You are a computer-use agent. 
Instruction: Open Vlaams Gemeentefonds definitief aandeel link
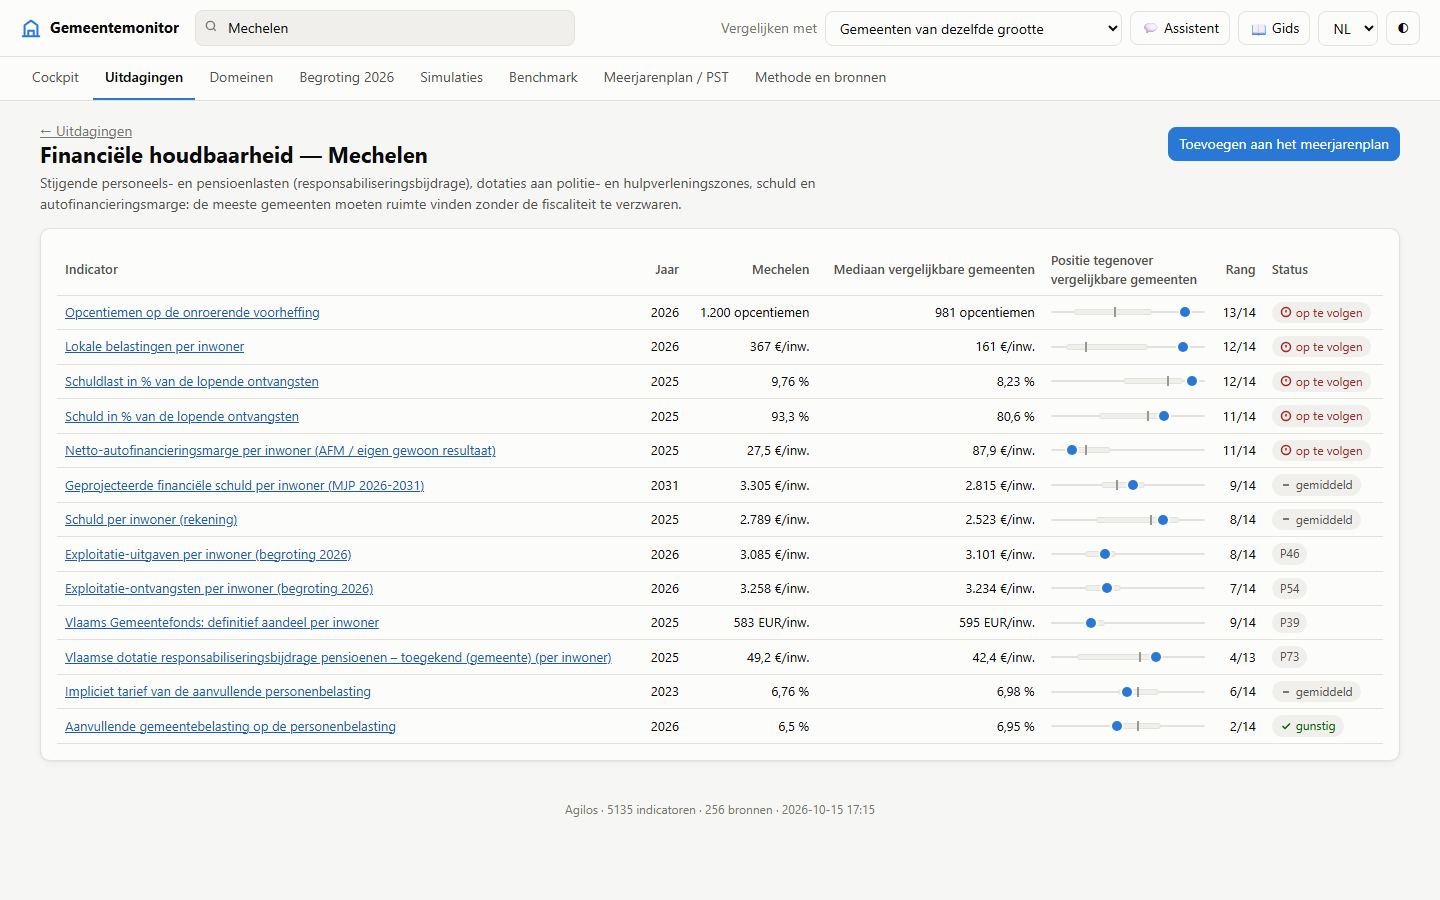tap(222, 622)
